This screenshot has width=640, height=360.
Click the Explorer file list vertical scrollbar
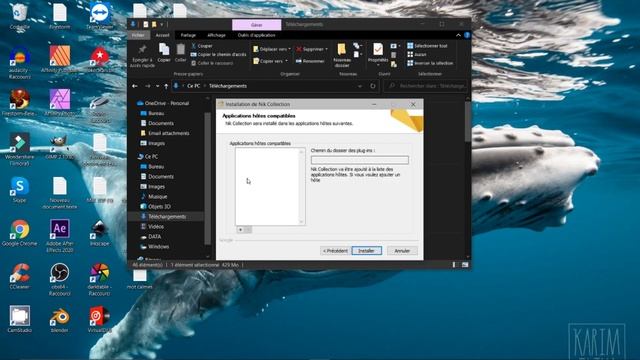(468, 121)
